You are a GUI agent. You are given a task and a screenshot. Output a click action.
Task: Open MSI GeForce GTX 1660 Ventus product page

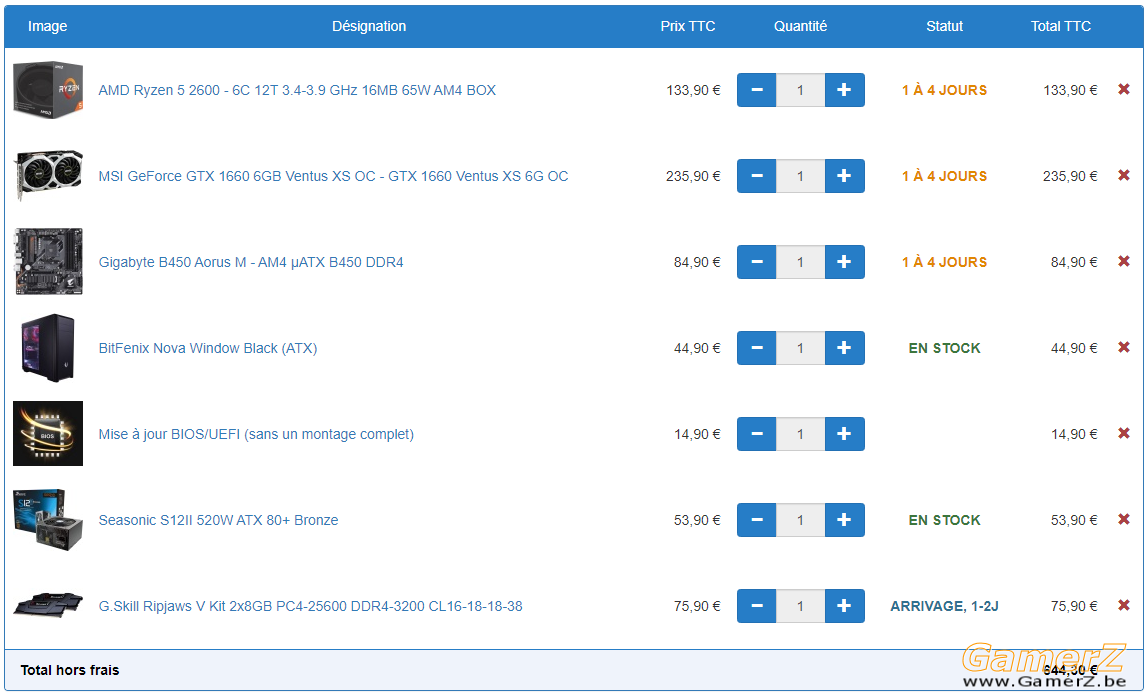334,176
